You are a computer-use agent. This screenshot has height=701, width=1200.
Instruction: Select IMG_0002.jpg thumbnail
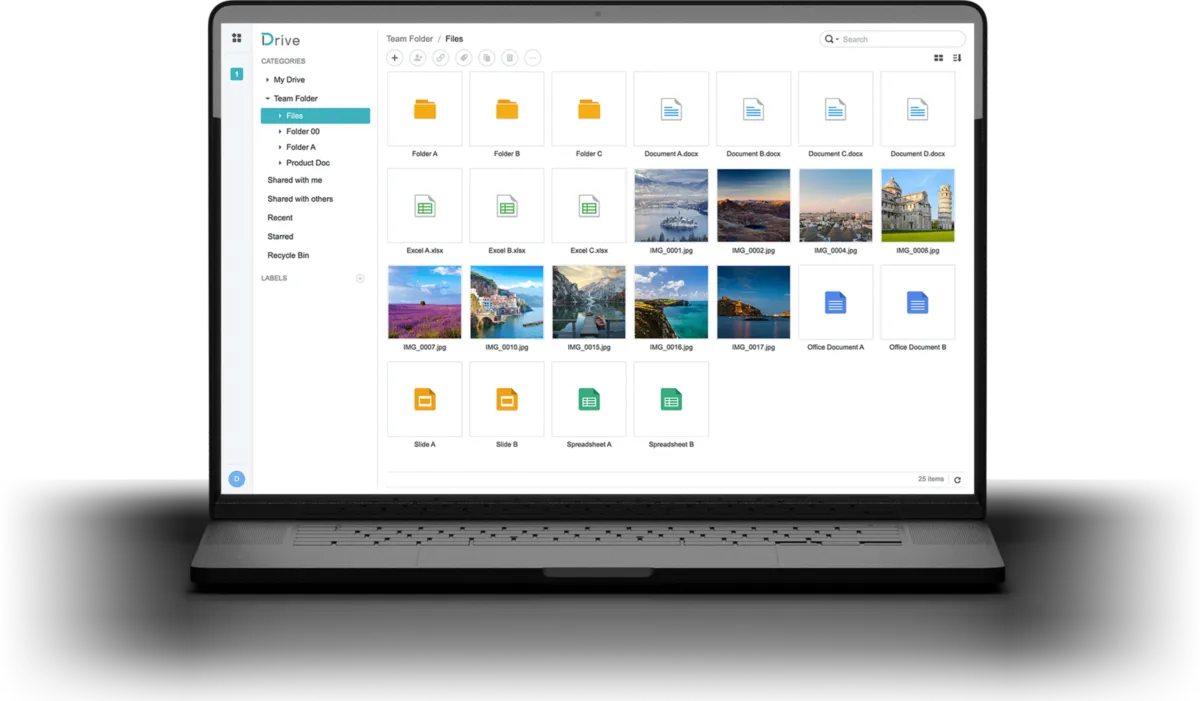753,206
